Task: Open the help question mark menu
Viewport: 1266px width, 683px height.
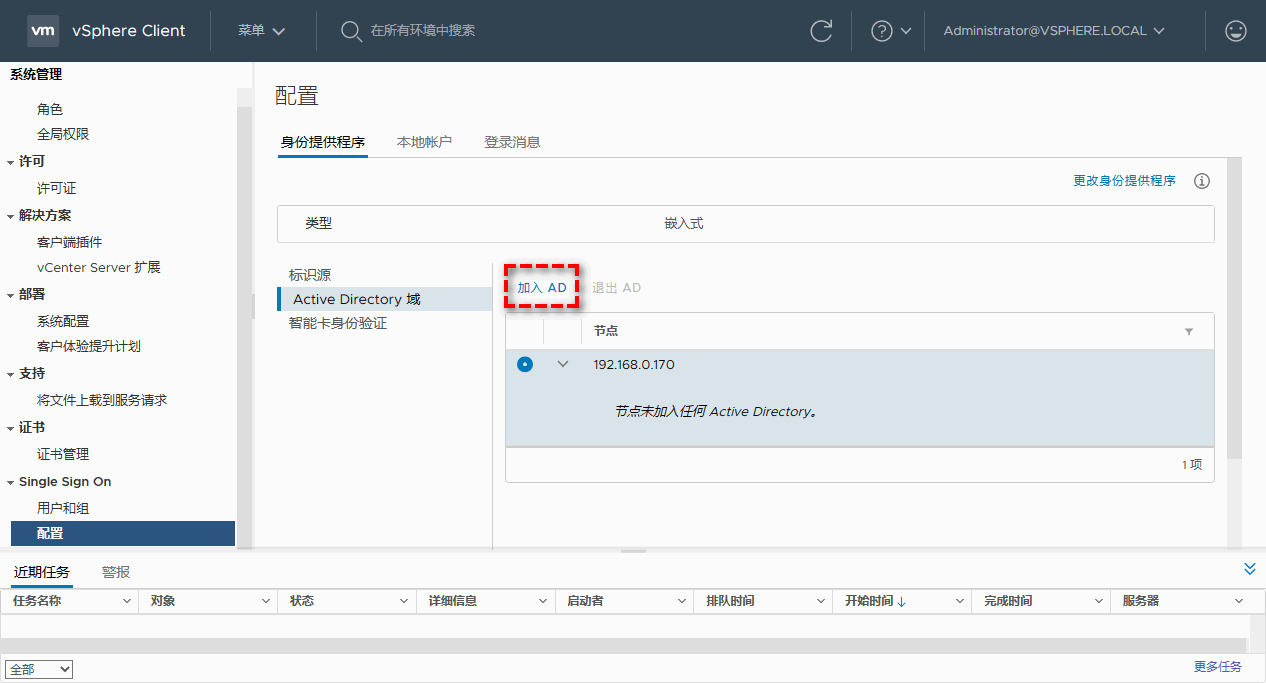Action: [x=891, y=31]
